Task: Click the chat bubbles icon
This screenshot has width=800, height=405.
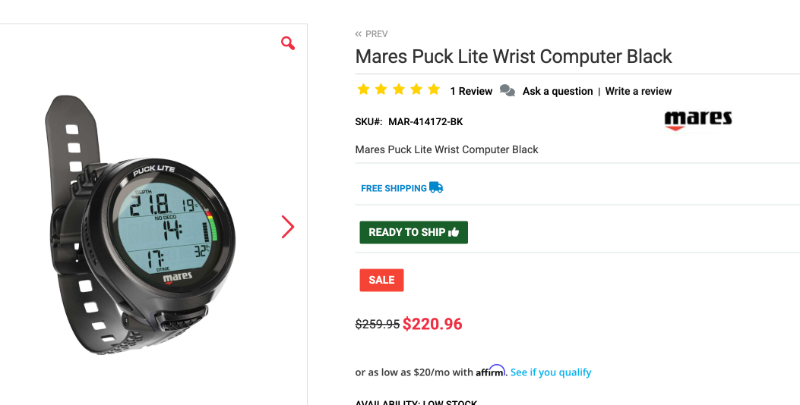Action: click(507, 91)
